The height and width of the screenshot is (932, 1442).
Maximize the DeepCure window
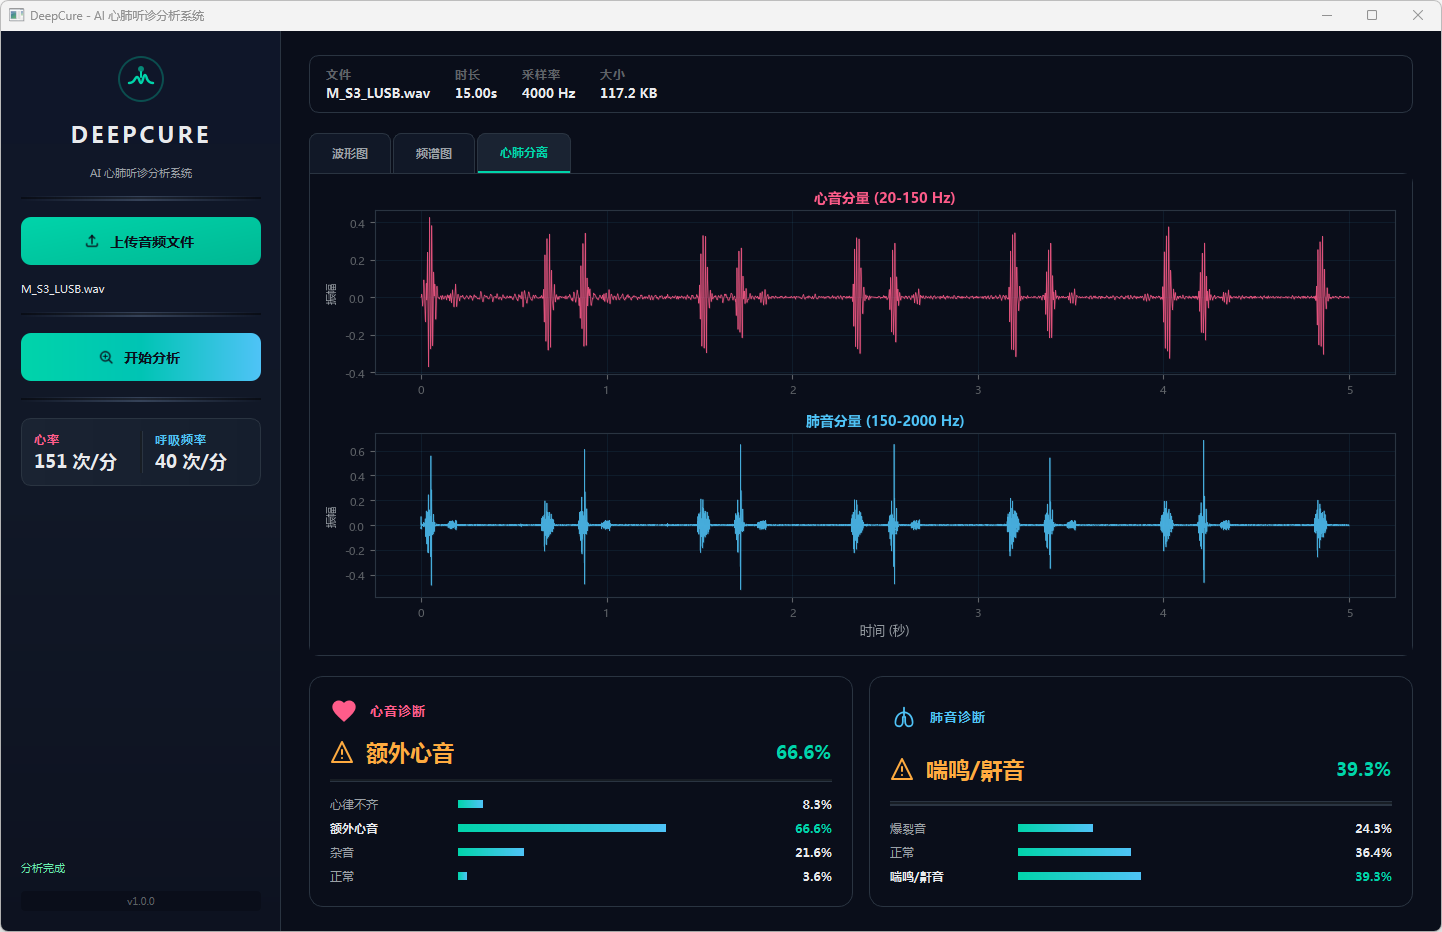coord(1372,15)
